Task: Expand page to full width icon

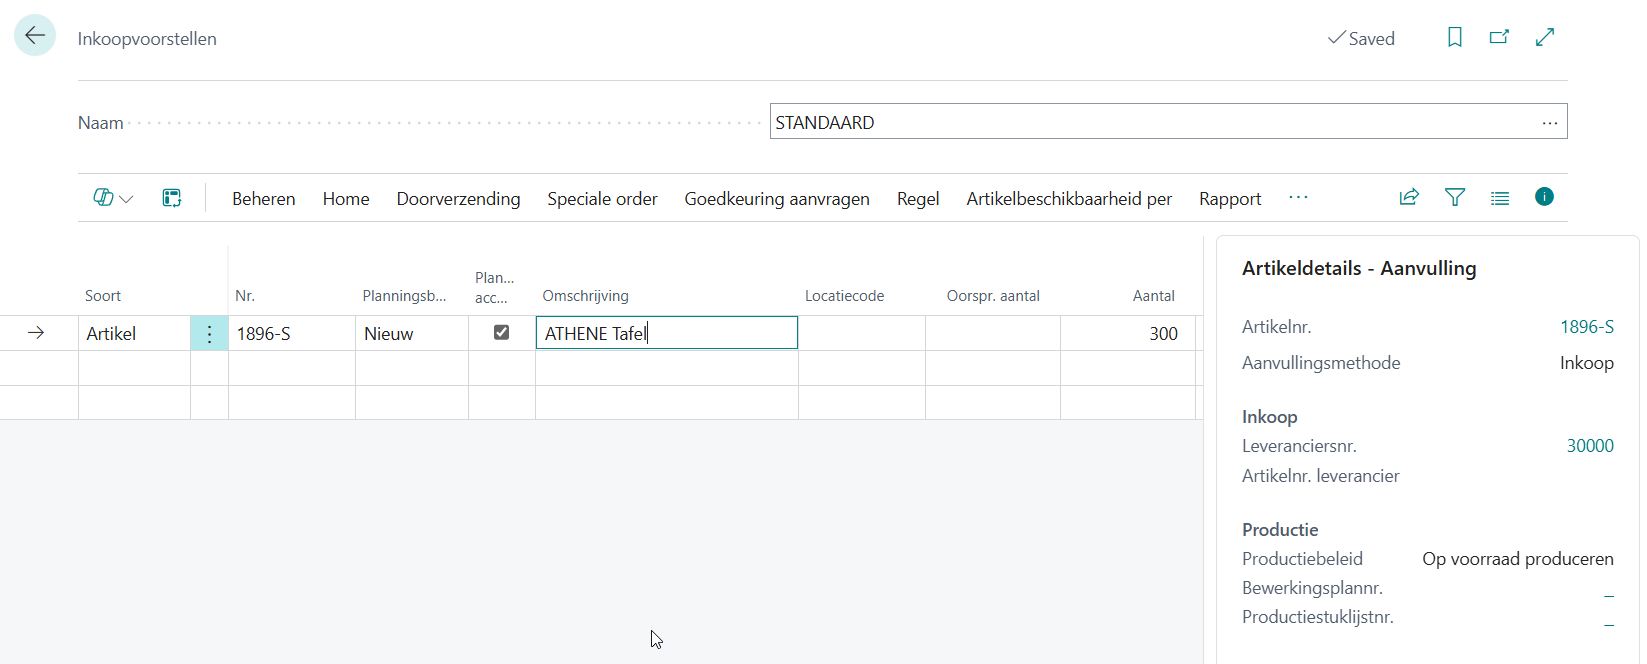Action: [x=1545, y=38]
